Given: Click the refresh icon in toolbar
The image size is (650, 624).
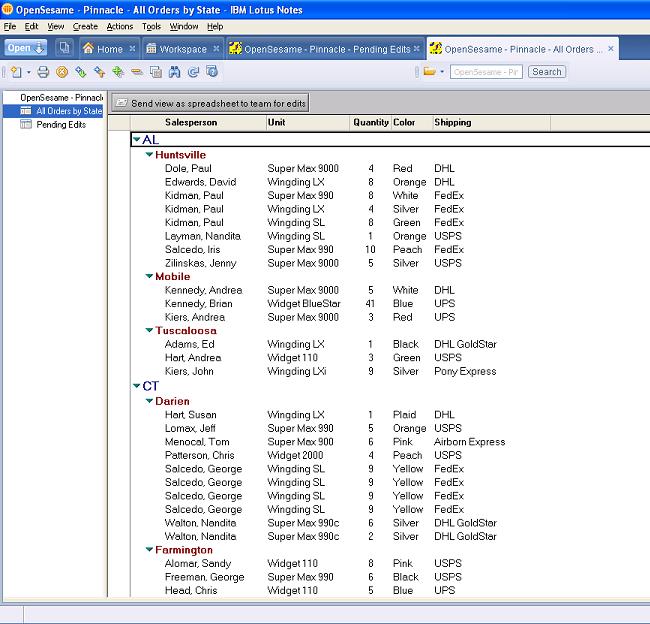Looking at the screenshot, I should [193, 72].
